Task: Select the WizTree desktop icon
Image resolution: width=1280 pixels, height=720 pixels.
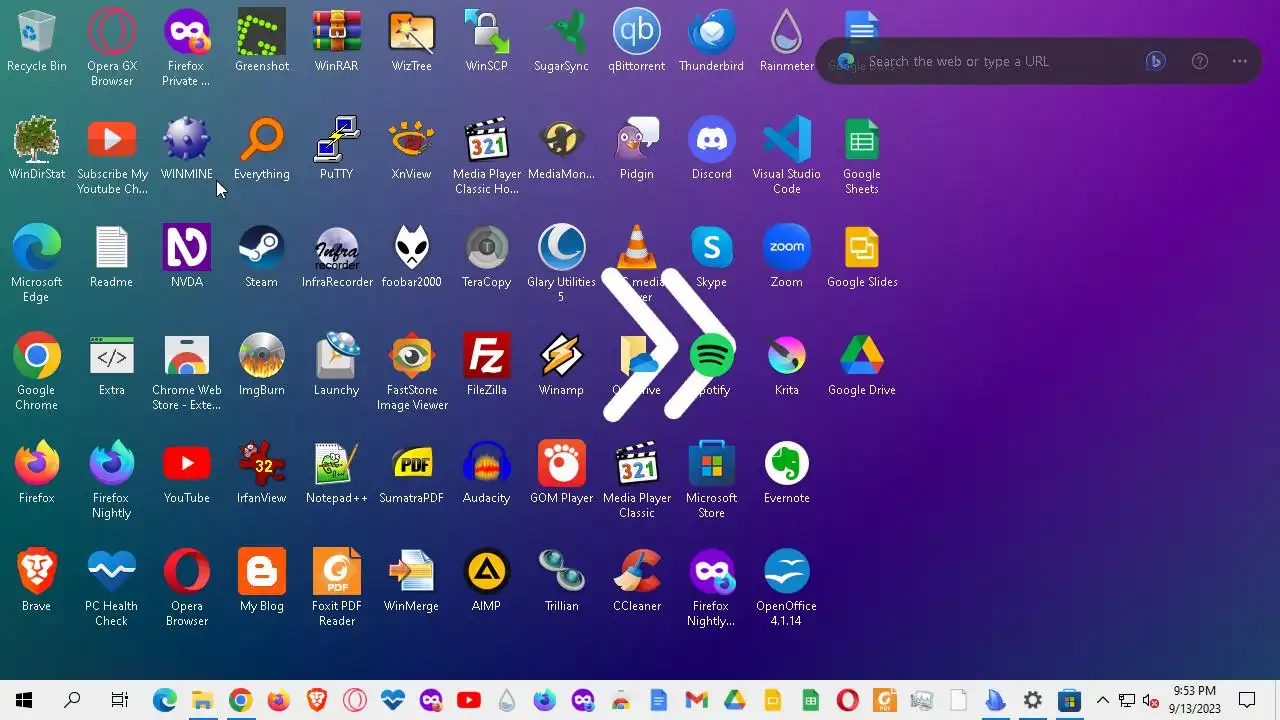Action: (411, 42)
